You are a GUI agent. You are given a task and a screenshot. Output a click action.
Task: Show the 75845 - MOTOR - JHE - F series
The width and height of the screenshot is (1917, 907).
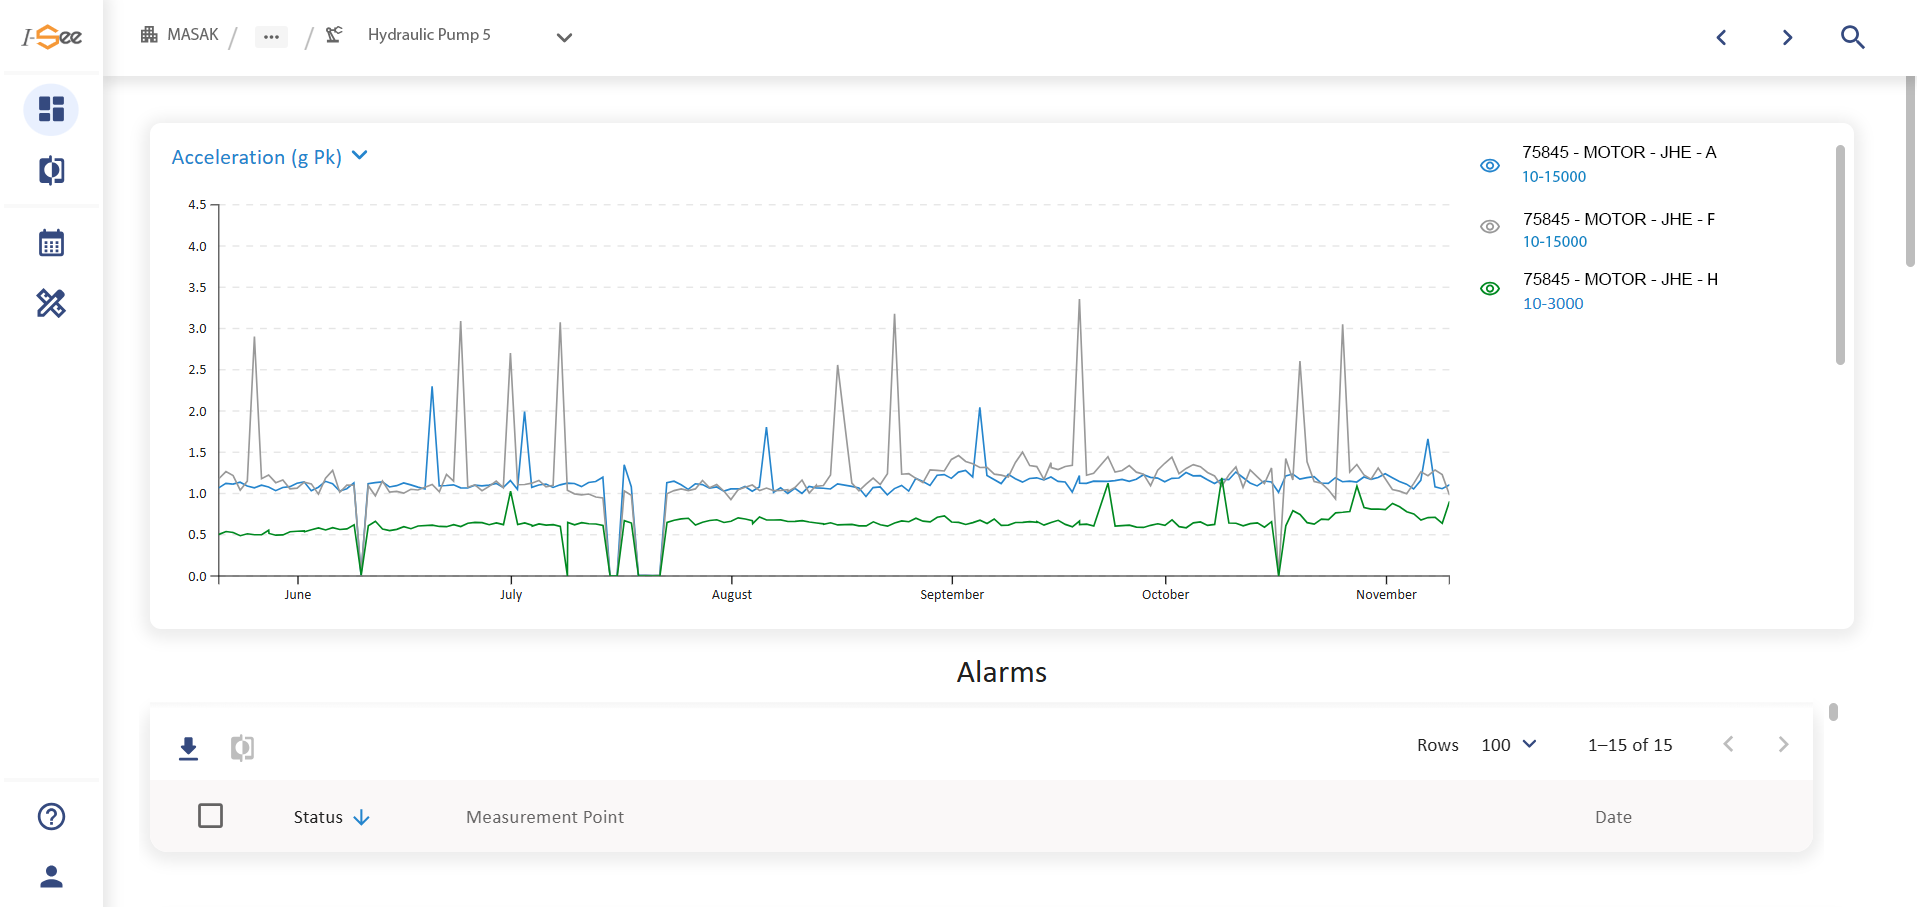(x=1490, y=226)
